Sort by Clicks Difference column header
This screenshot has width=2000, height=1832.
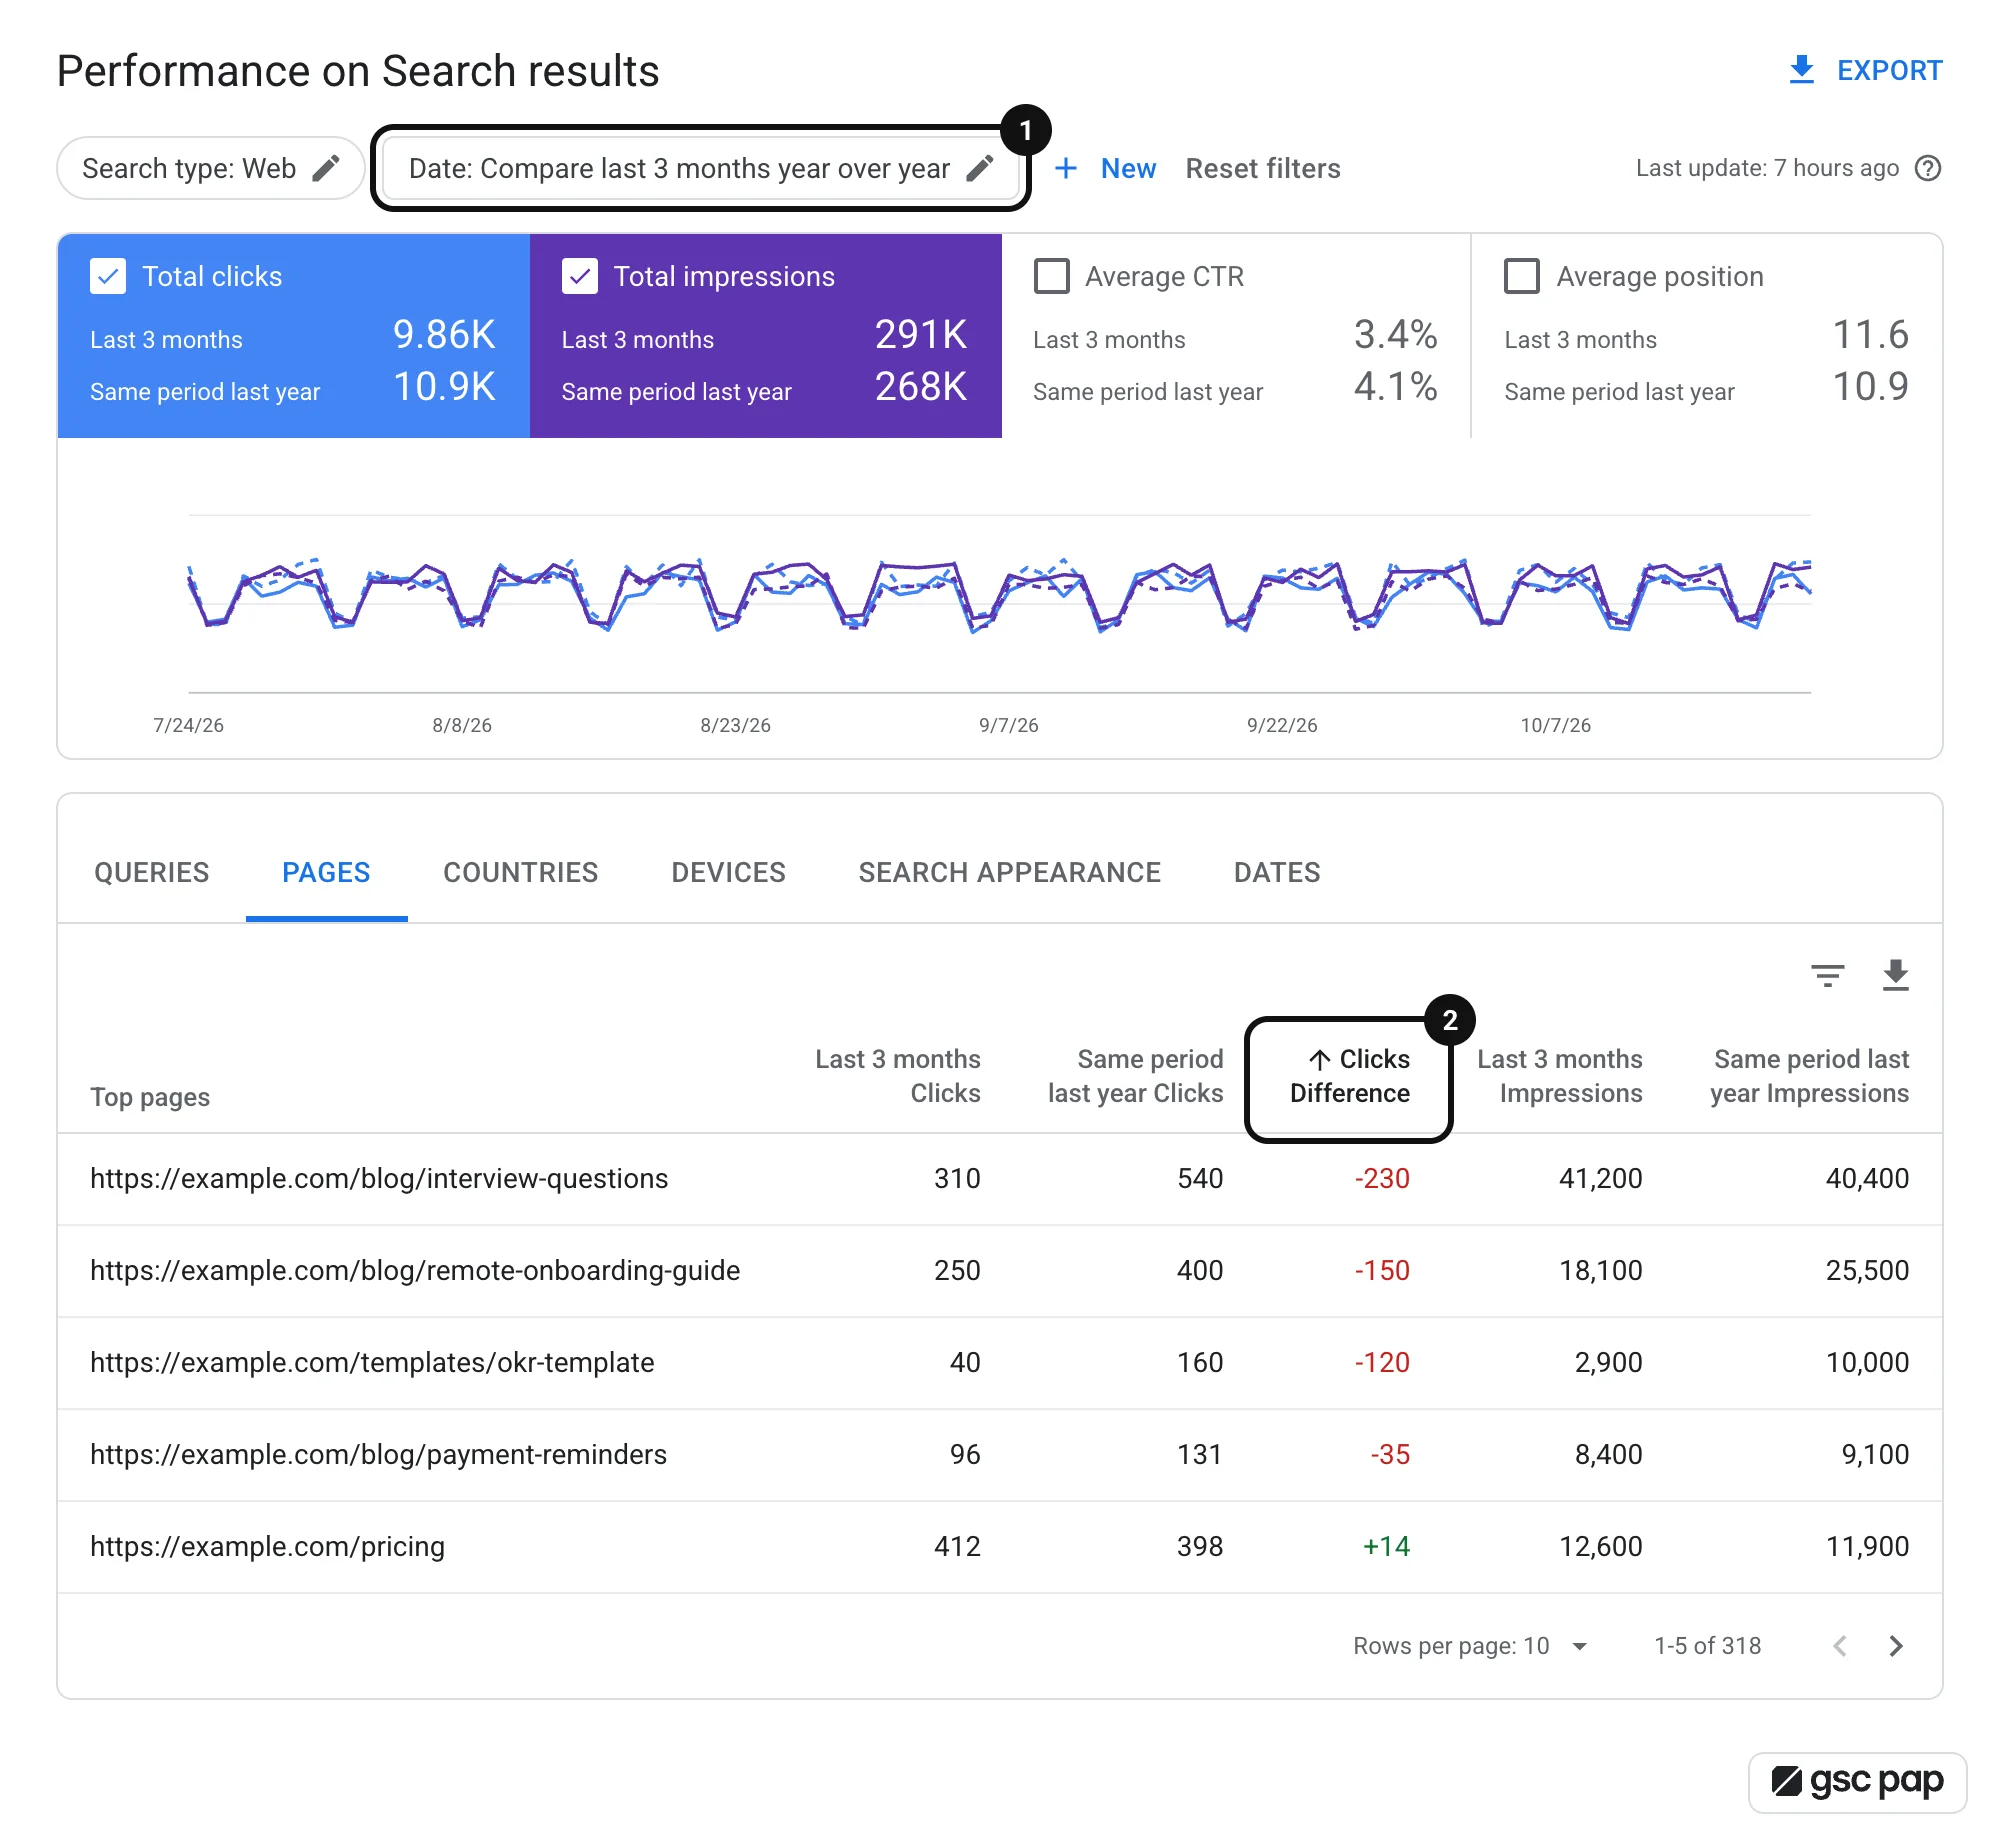pyautogui.click(x=1349, y=1077)
